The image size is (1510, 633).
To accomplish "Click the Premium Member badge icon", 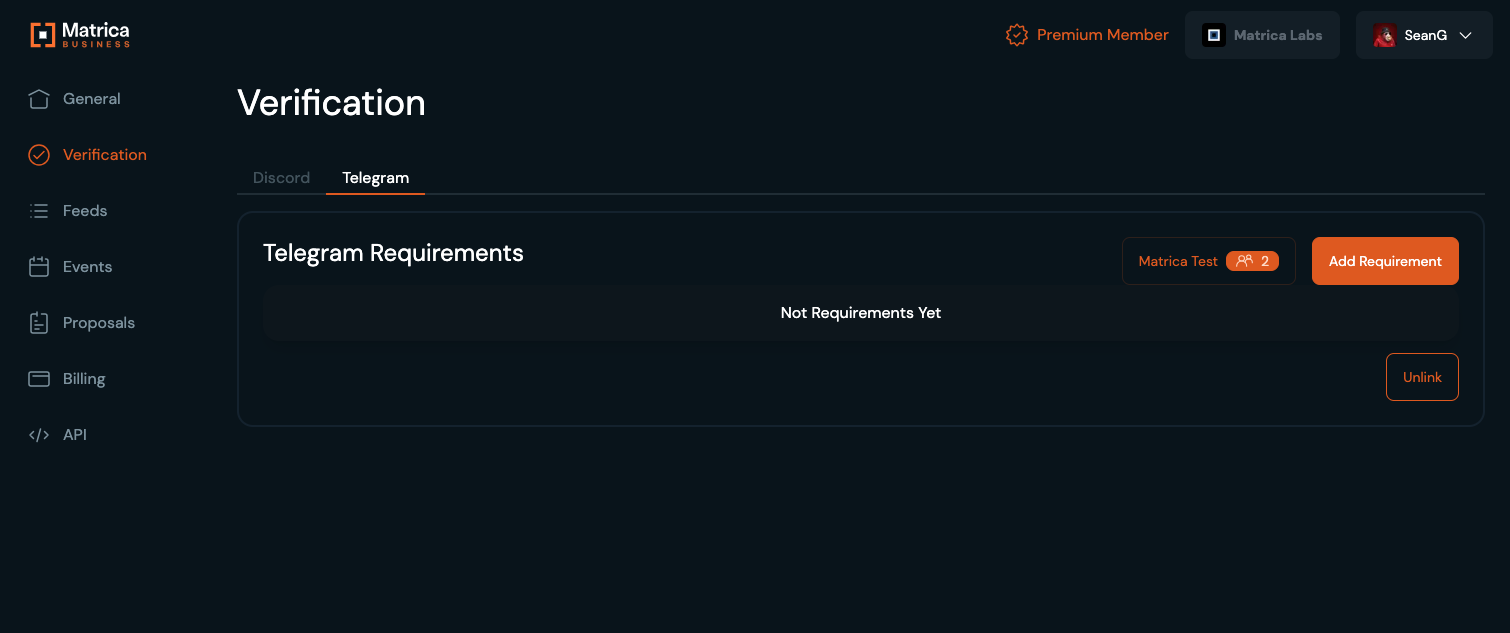I will tap(1016, 35).
